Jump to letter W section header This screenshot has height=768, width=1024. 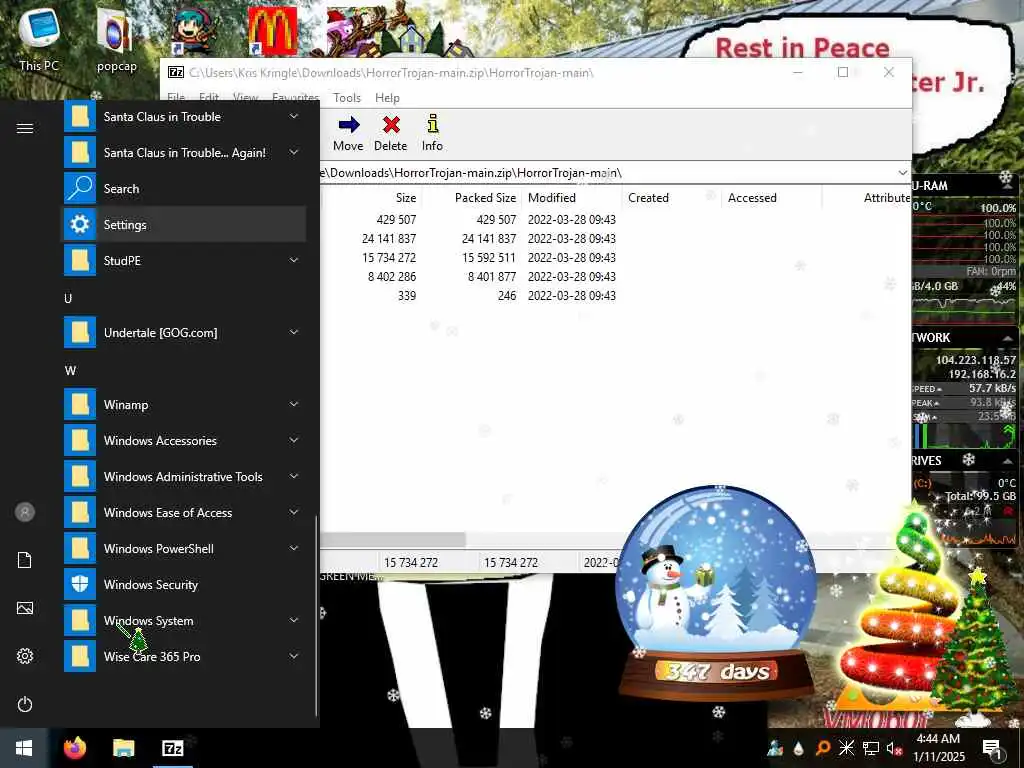coord(71,371)
